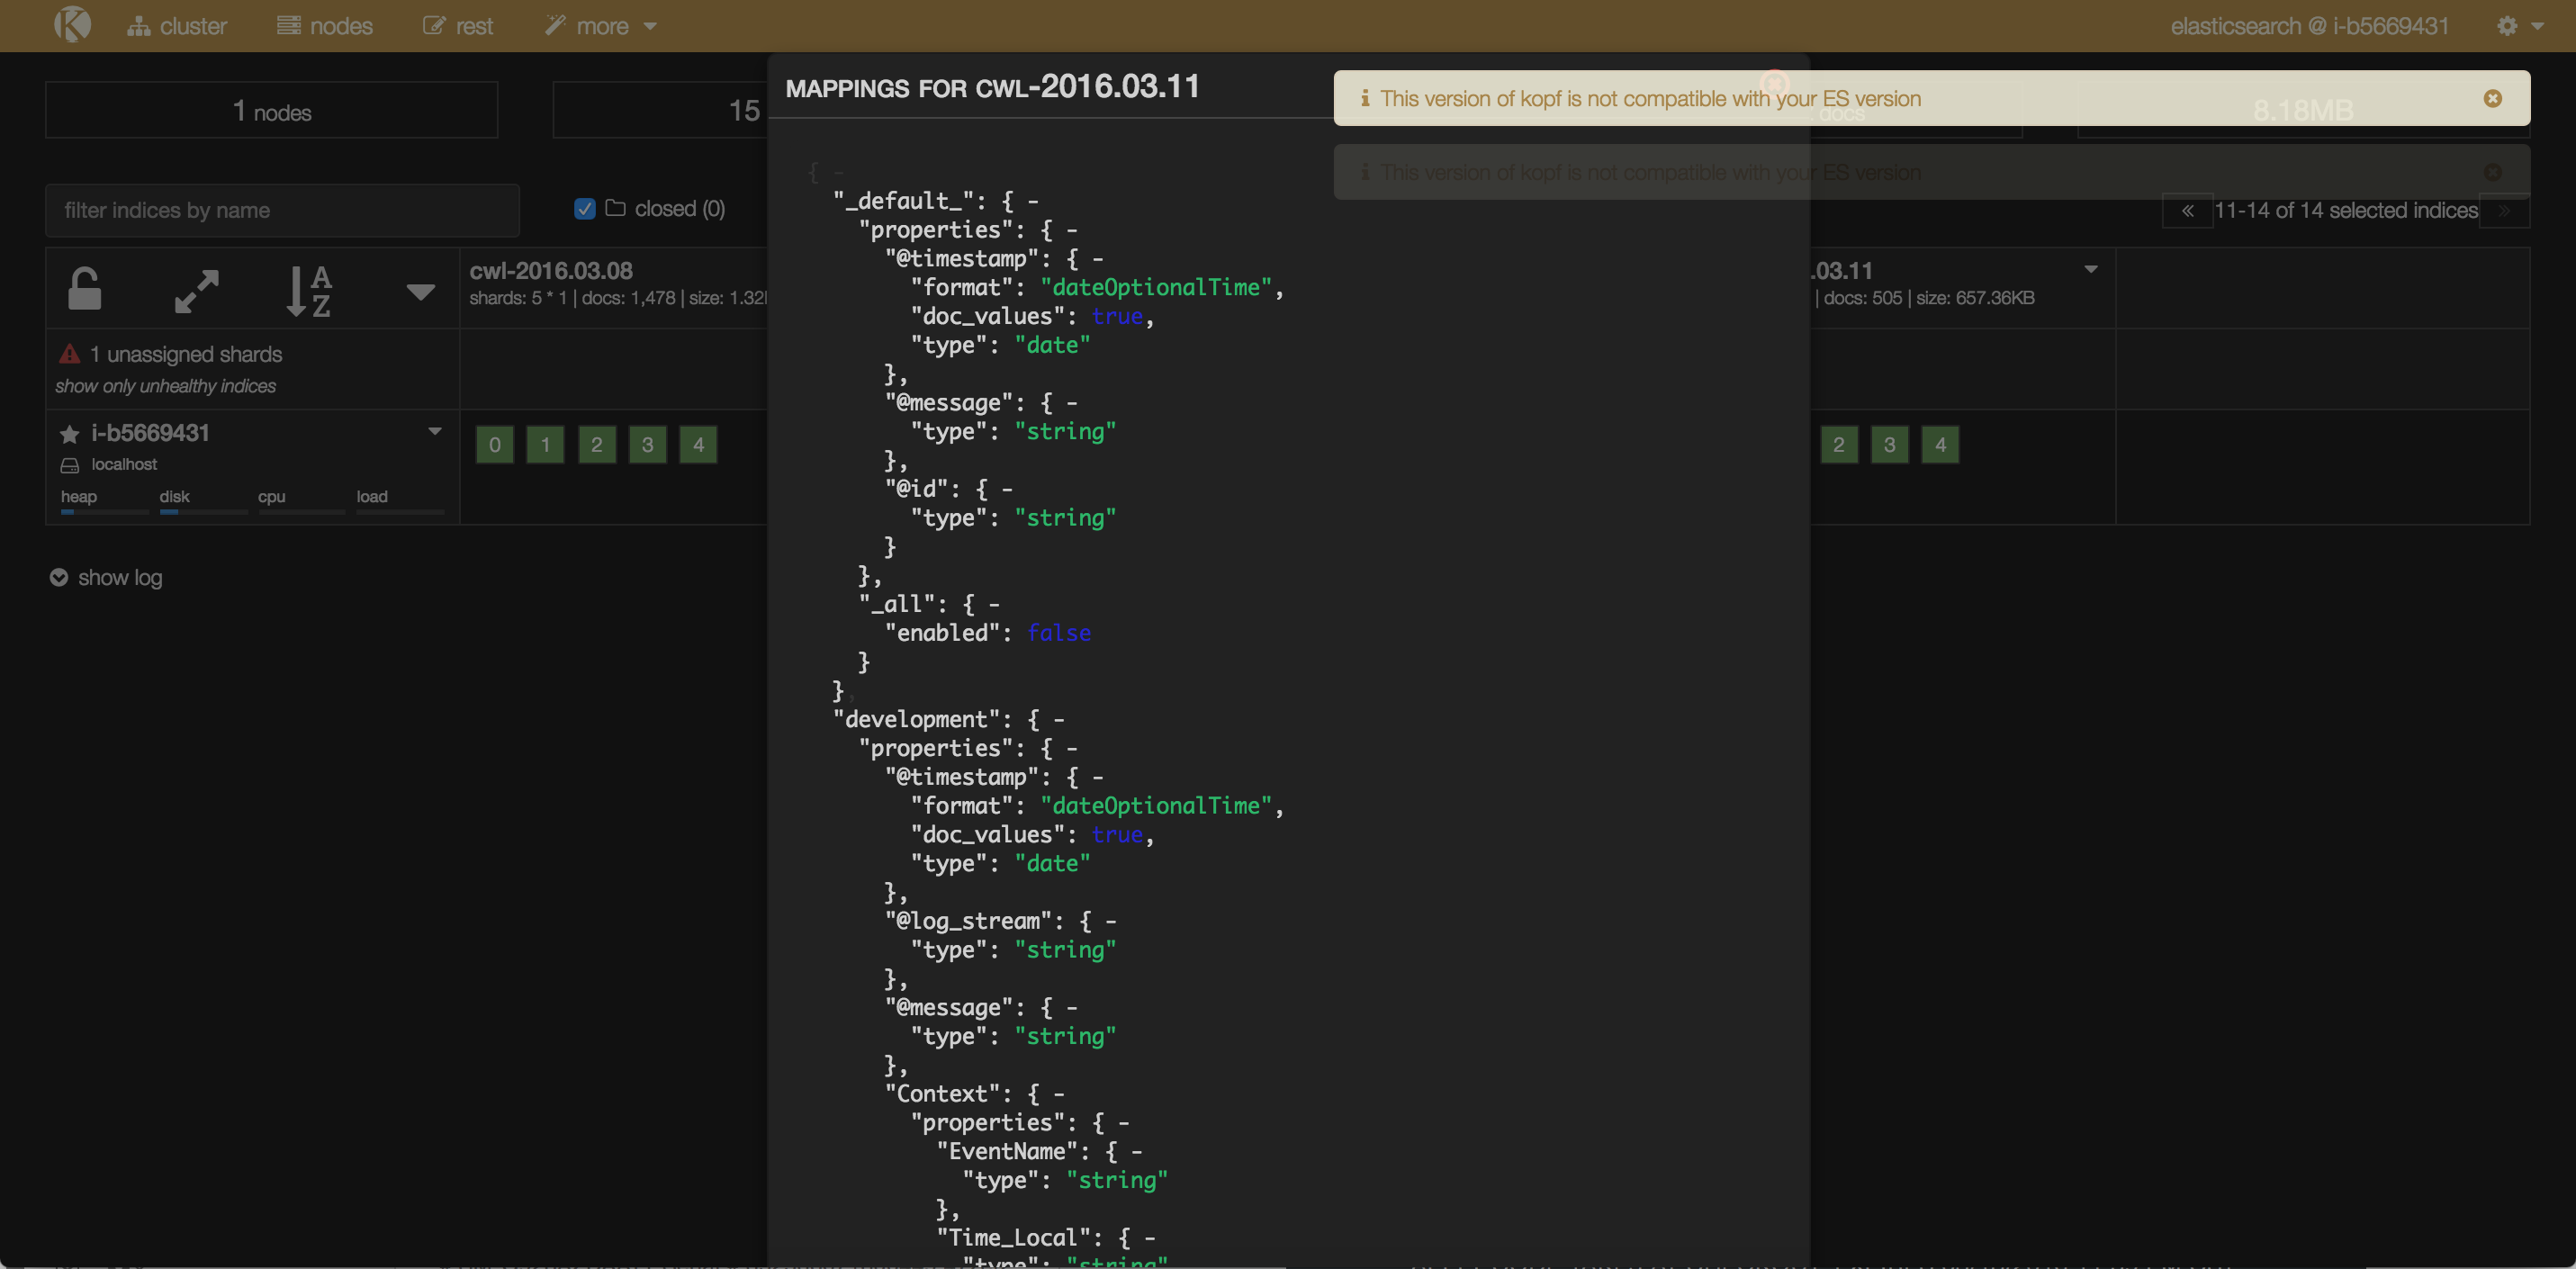The image size is (2576, 1269).
Task: Click the star icon beside i-b5669431
Action: point(69,434)
